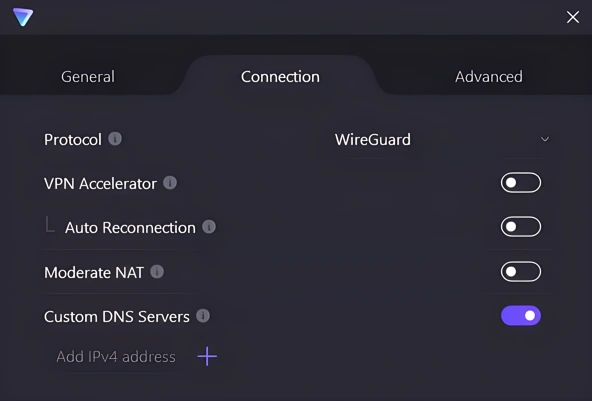Switch to the General tab
This screenshot has width=592, height=401.
[88, 77]
